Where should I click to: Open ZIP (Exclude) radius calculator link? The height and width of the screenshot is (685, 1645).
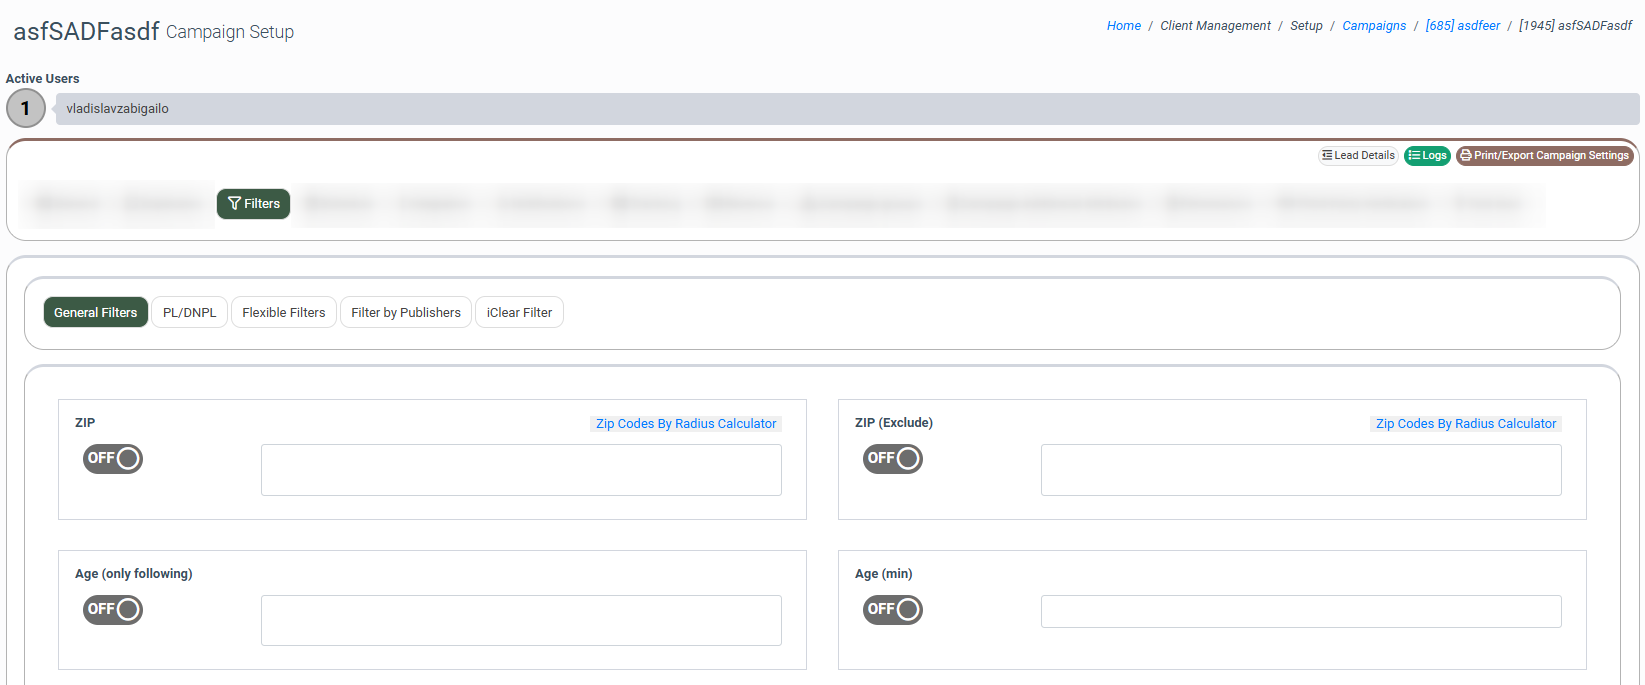click(1465, 424)
